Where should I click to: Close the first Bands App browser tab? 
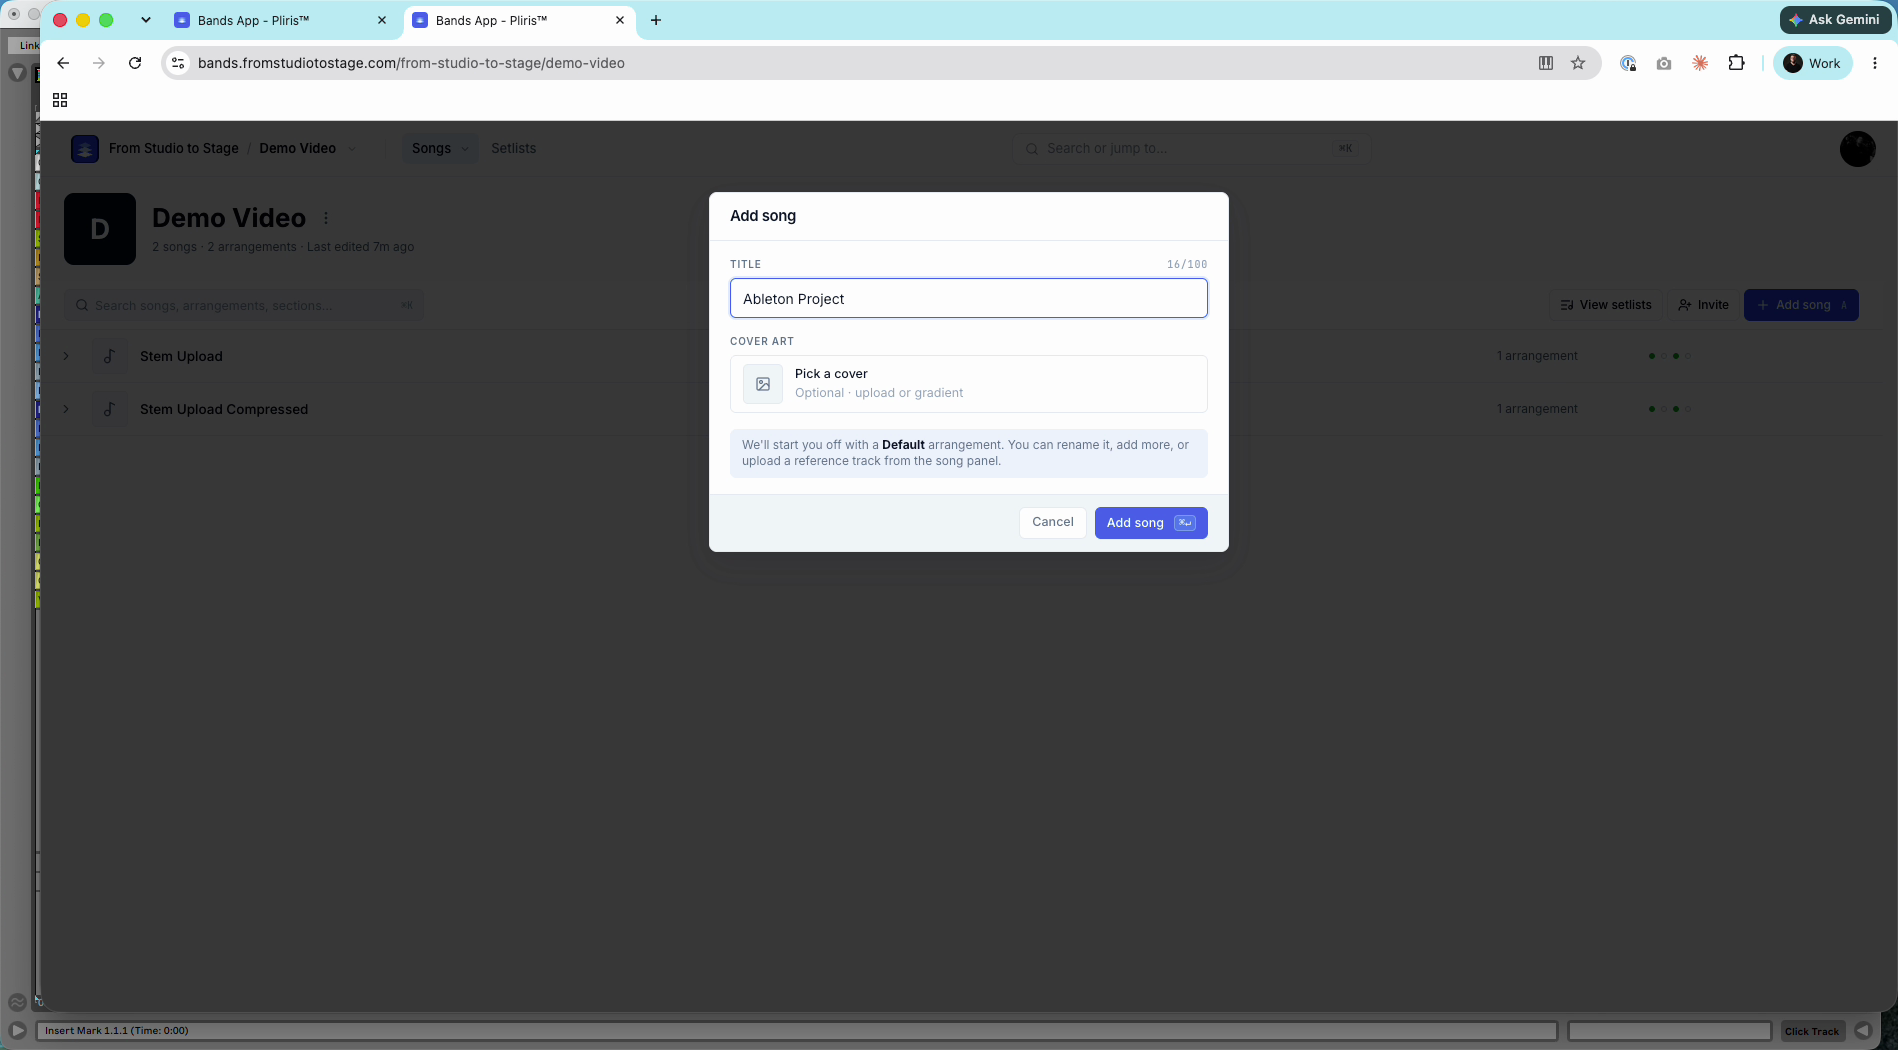382,20
